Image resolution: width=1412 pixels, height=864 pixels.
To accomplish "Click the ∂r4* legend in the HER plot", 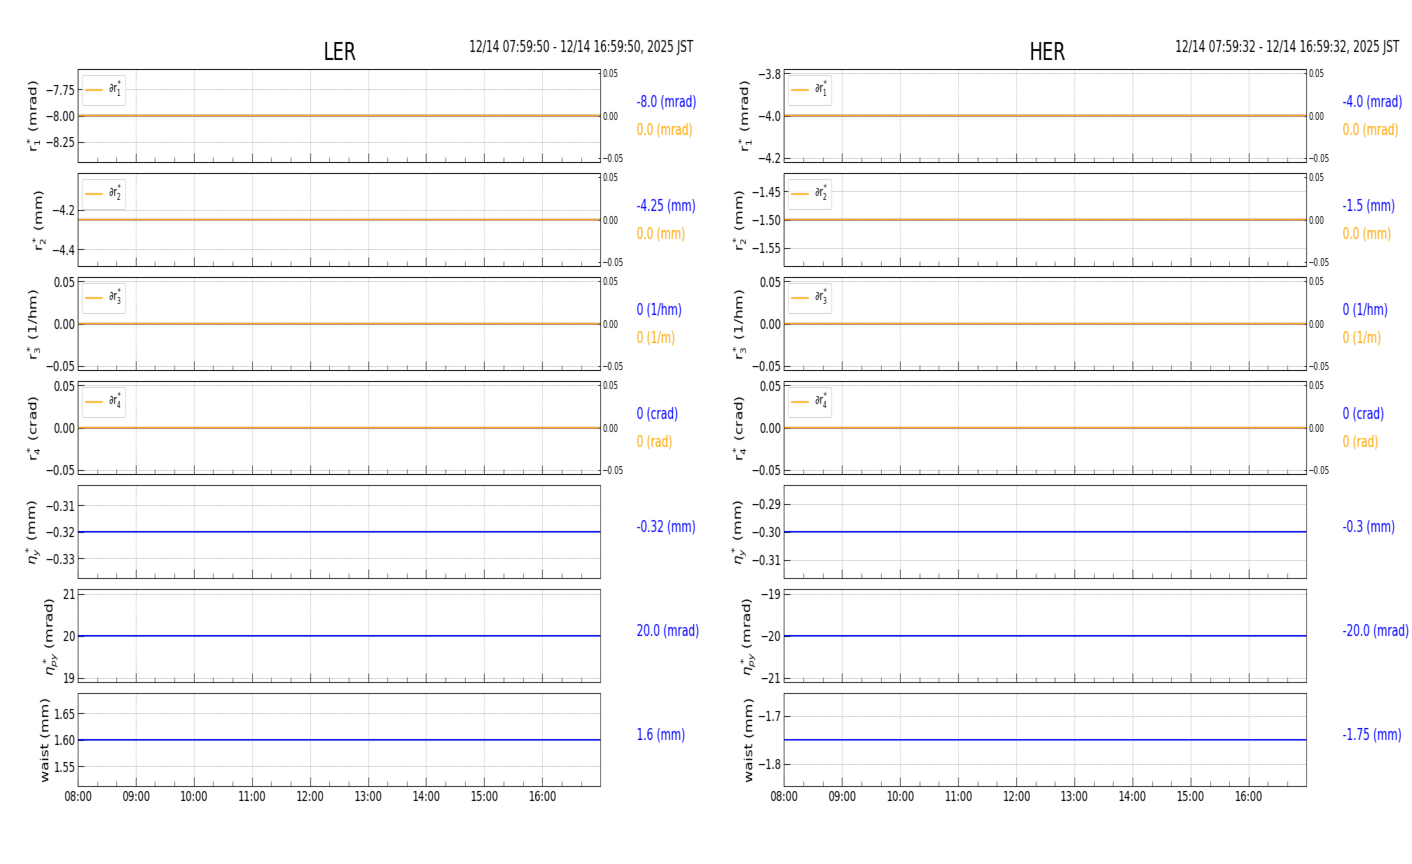I will pos(810,402).
